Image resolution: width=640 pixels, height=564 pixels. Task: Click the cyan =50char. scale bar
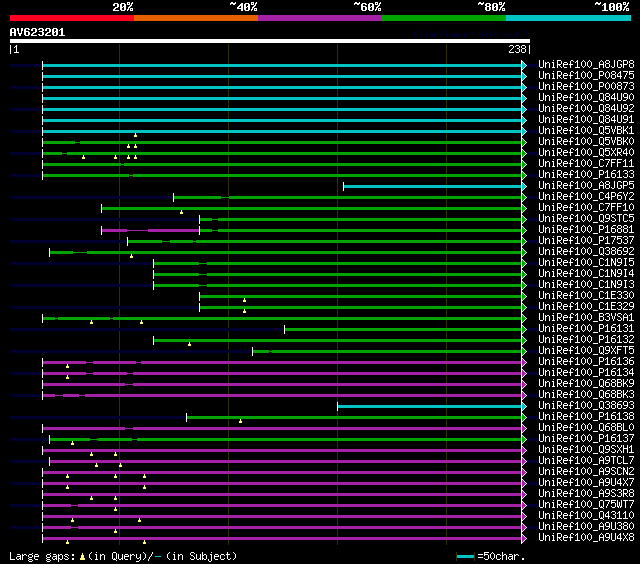(465, 556)
